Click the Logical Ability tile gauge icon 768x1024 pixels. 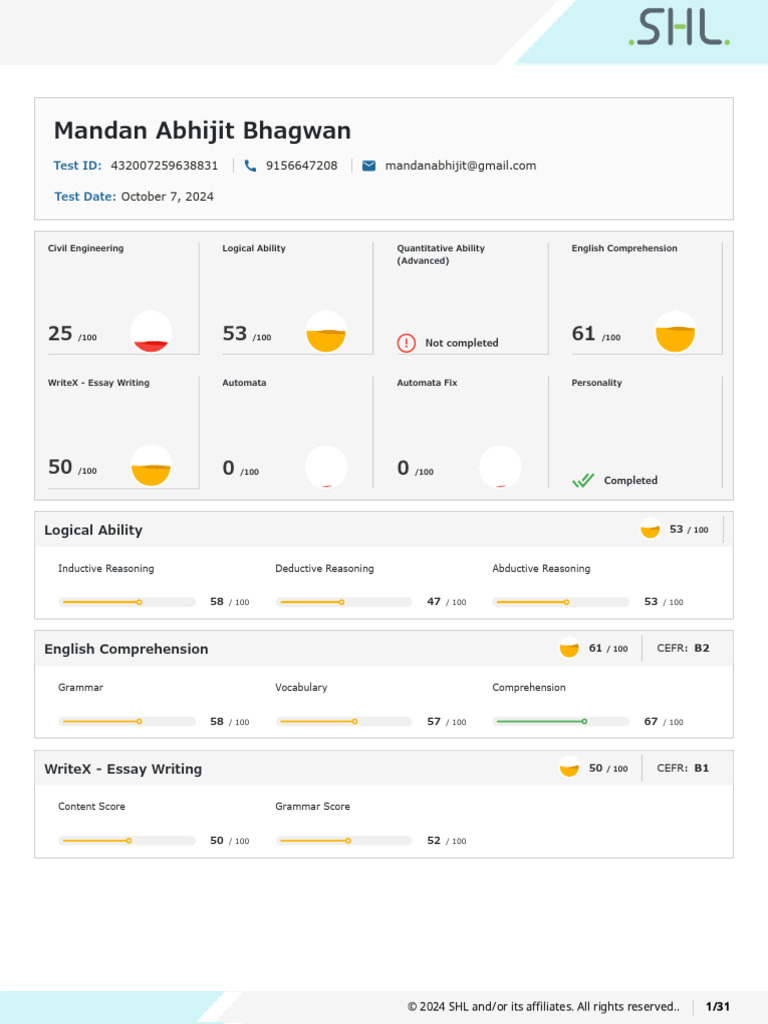[326, 332]
